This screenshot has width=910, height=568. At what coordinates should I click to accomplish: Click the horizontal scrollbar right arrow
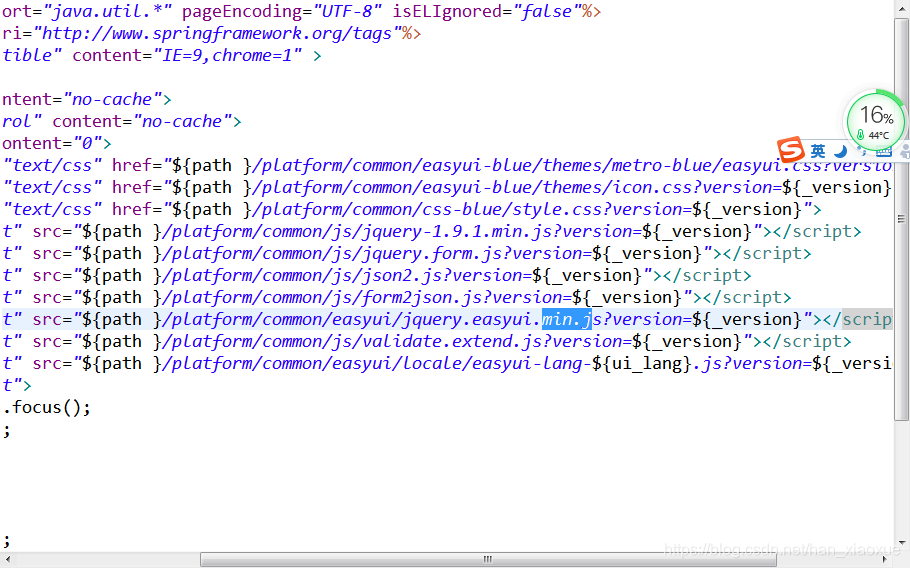(886, 559)
